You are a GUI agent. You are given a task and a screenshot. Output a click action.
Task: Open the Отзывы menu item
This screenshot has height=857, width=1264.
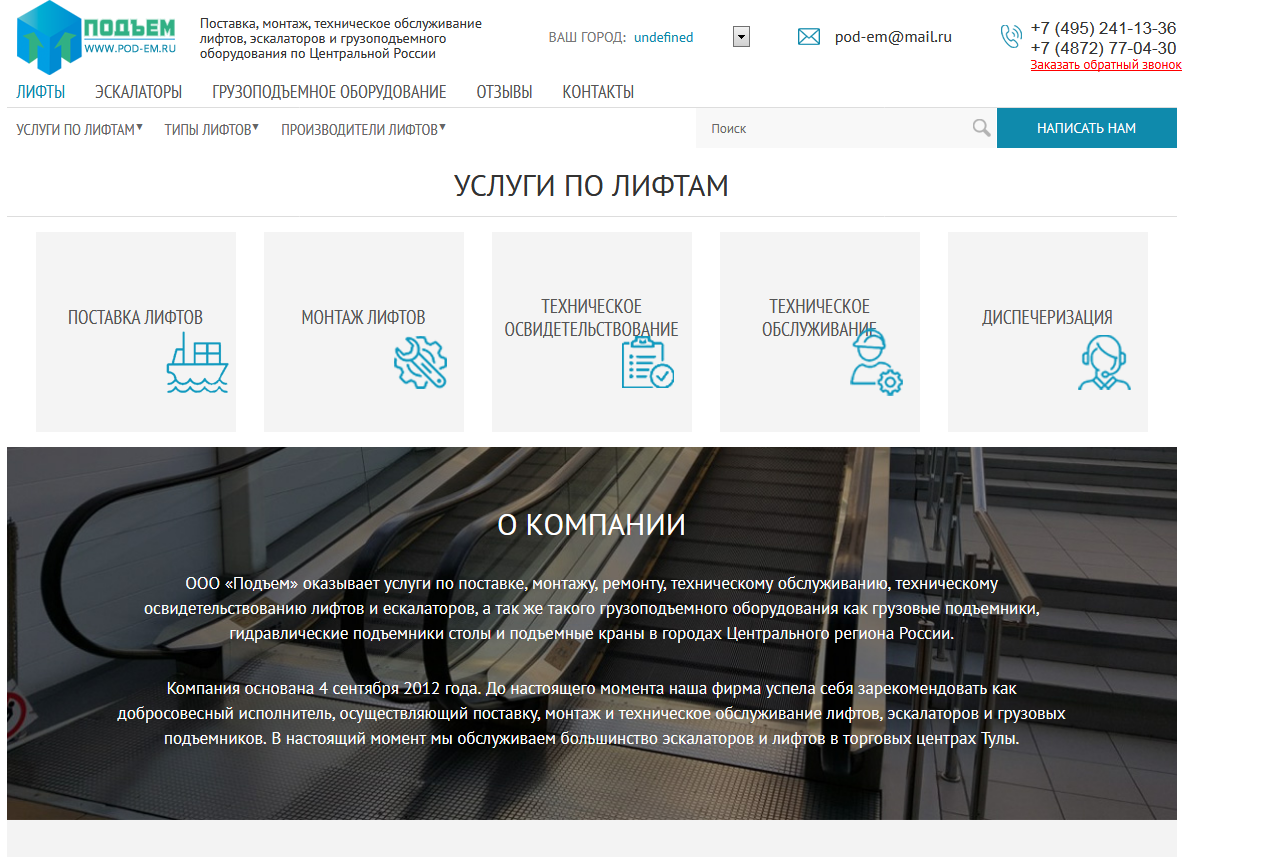[504, 92]
